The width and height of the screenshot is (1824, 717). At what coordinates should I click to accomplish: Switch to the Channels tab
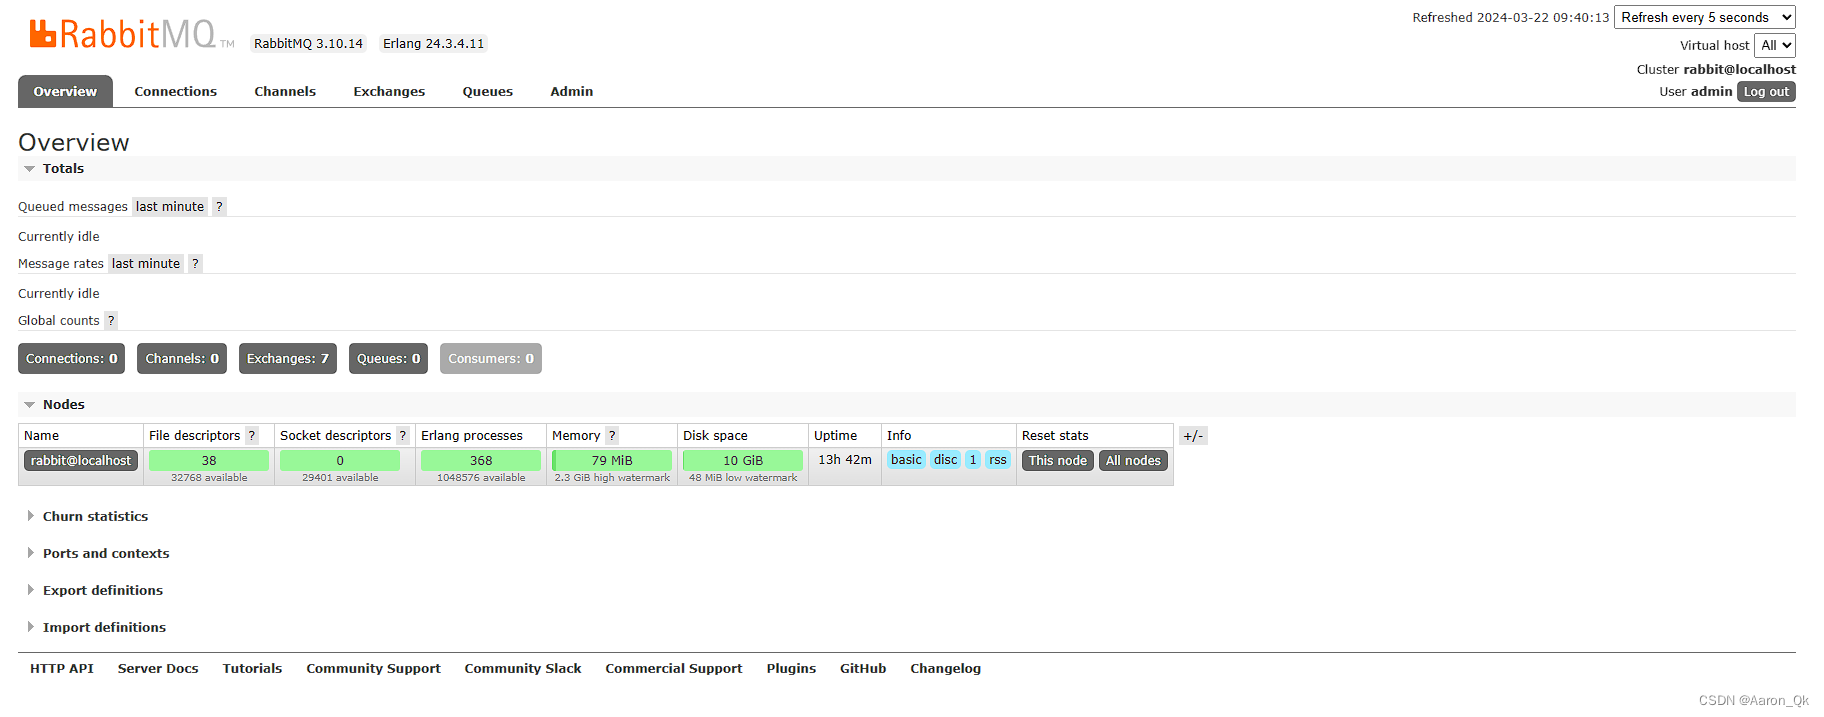click(x=285, y=92)
